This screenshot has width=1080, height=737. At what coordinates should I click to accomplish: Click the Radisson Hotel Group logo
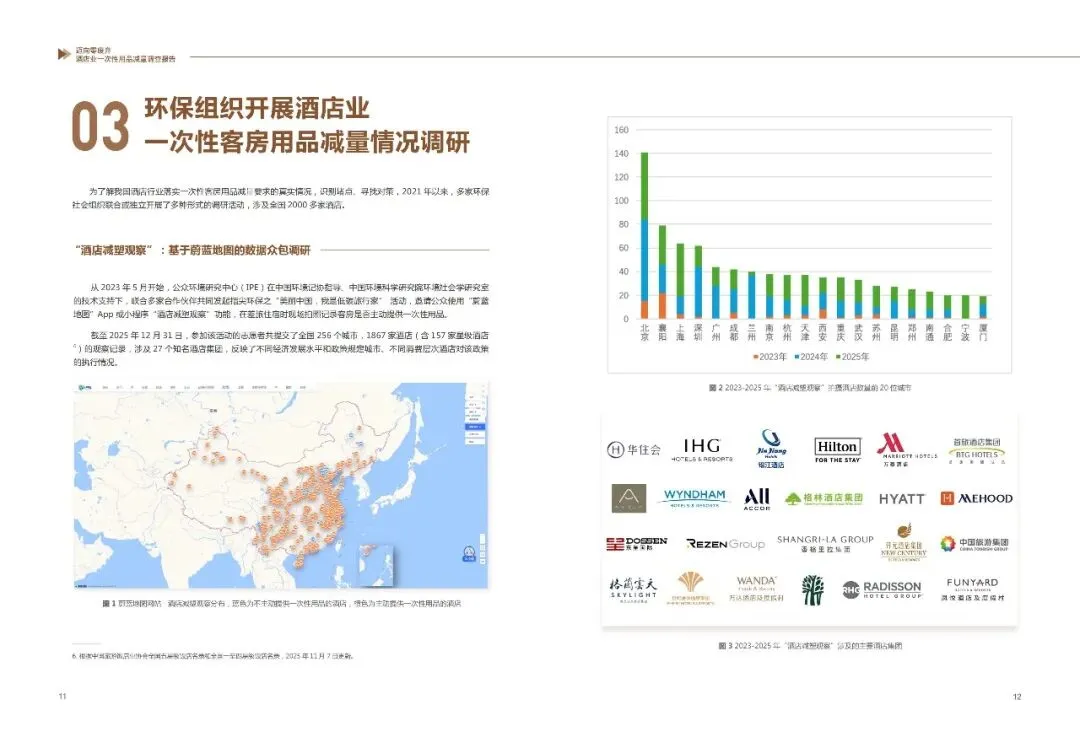tap(882, 590)
